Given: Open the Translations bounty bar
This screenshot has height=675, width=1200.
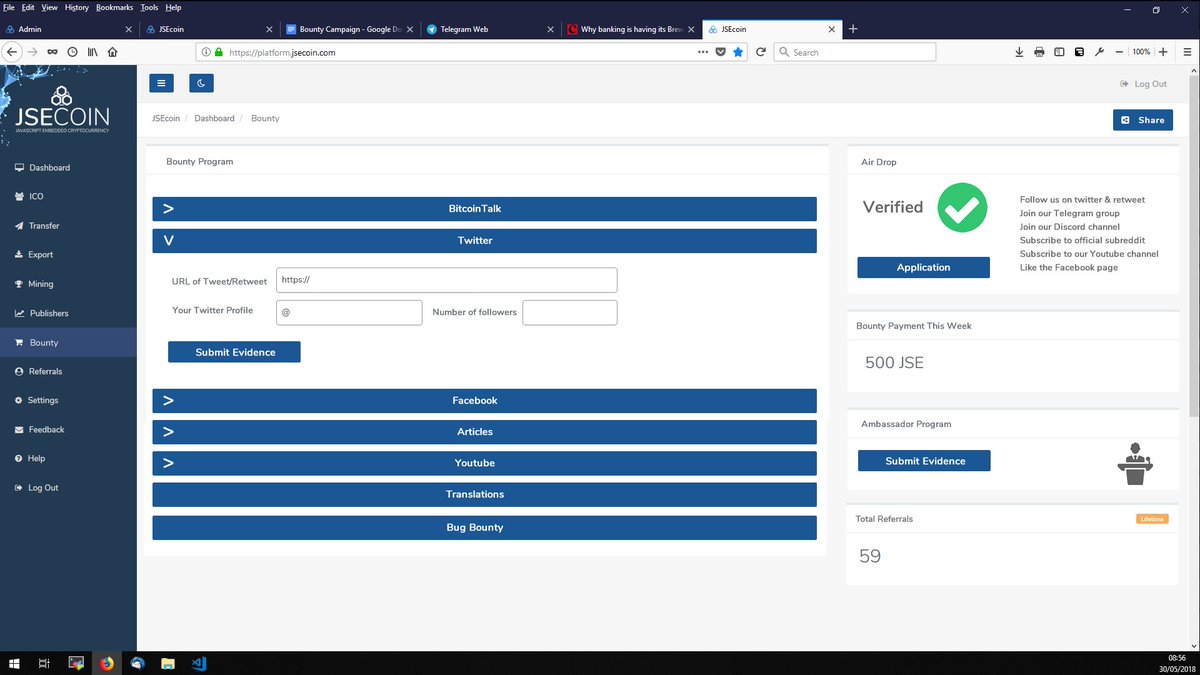Looking at the screenshot, I should pos(484,494).
